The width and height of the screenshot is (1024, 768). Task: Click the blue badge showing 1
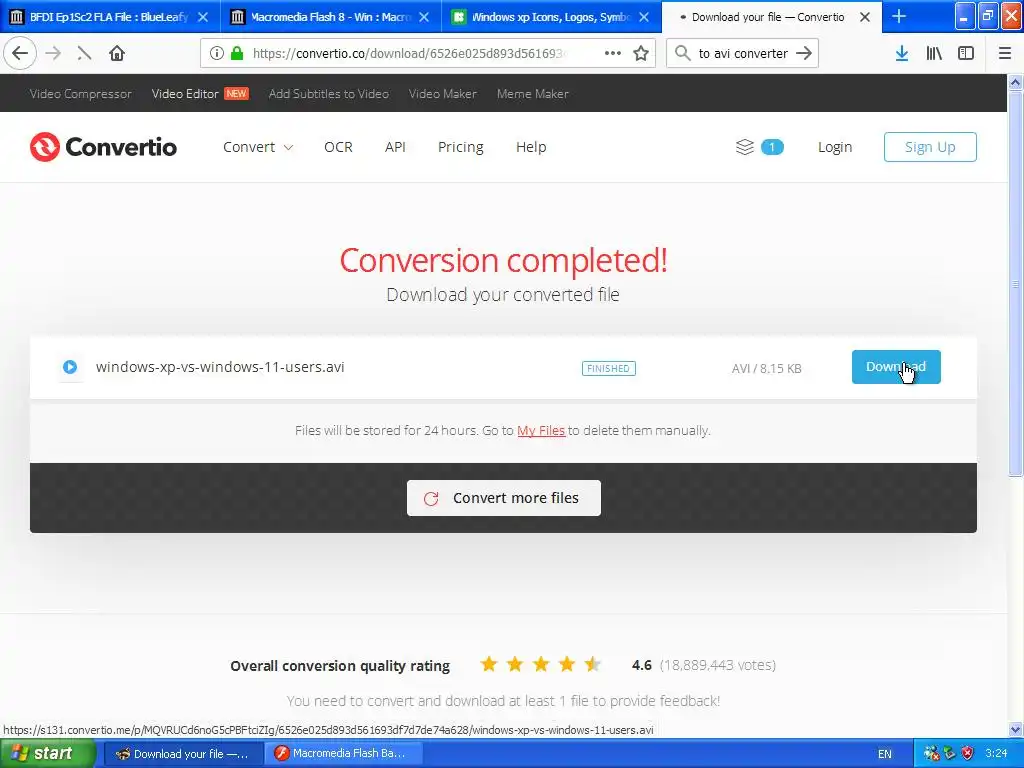point(772,147)
